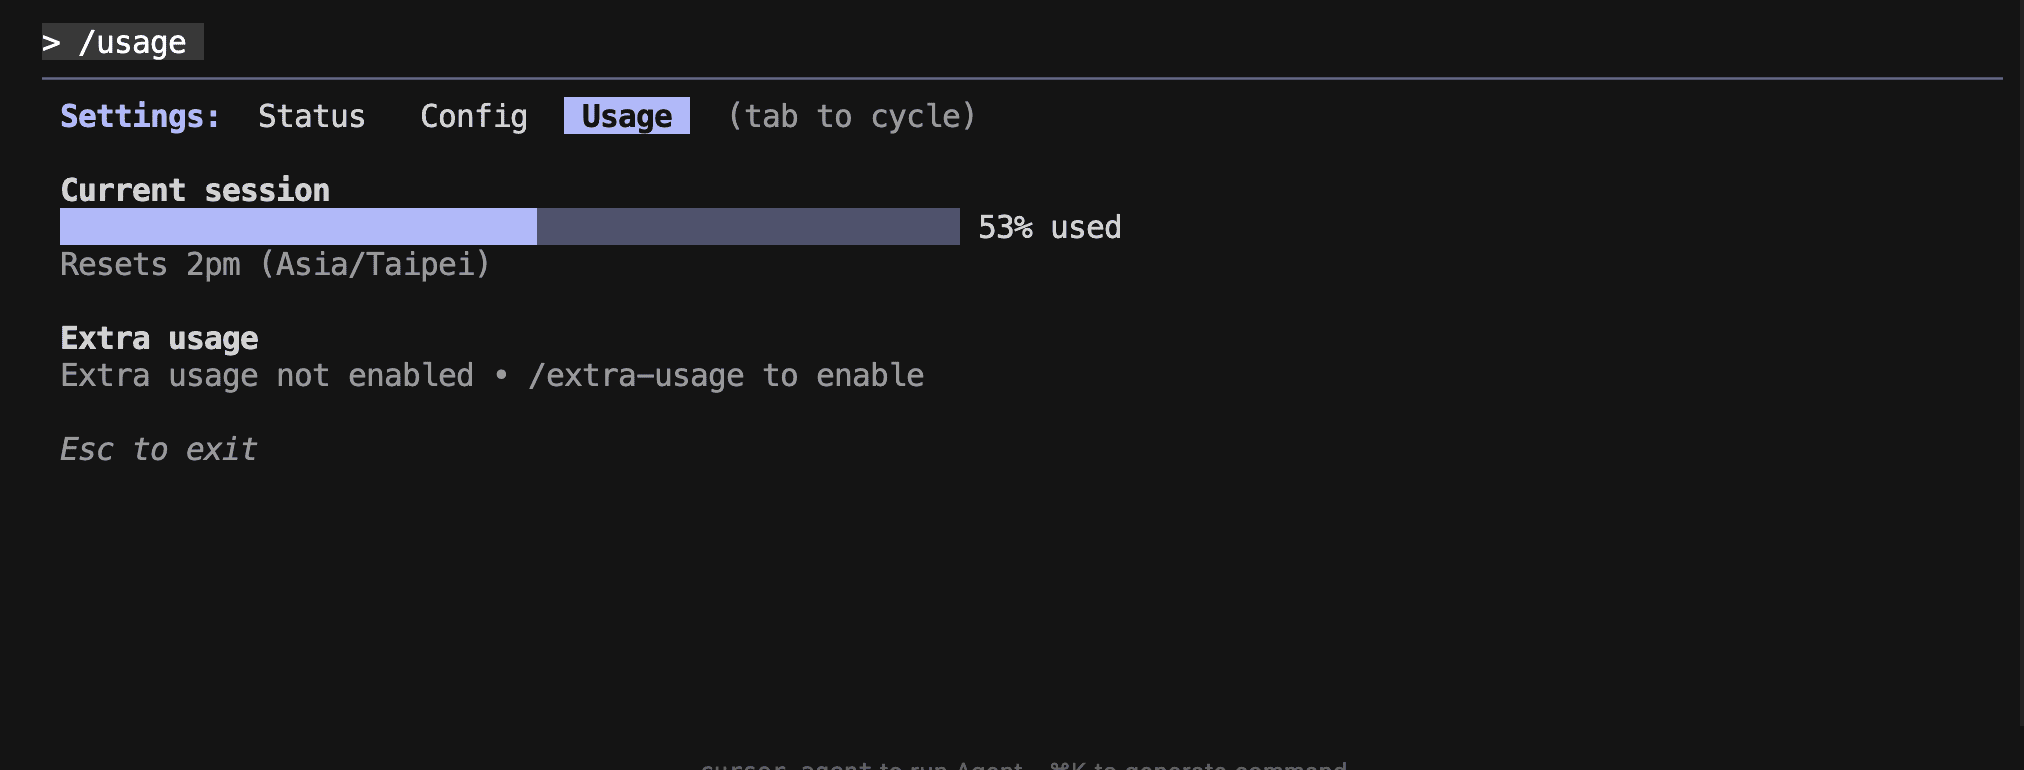Click the "(tab to cycle)" hint
Image resolution: width=2024 pixels, height=770 pixels.
pos(851,116)
